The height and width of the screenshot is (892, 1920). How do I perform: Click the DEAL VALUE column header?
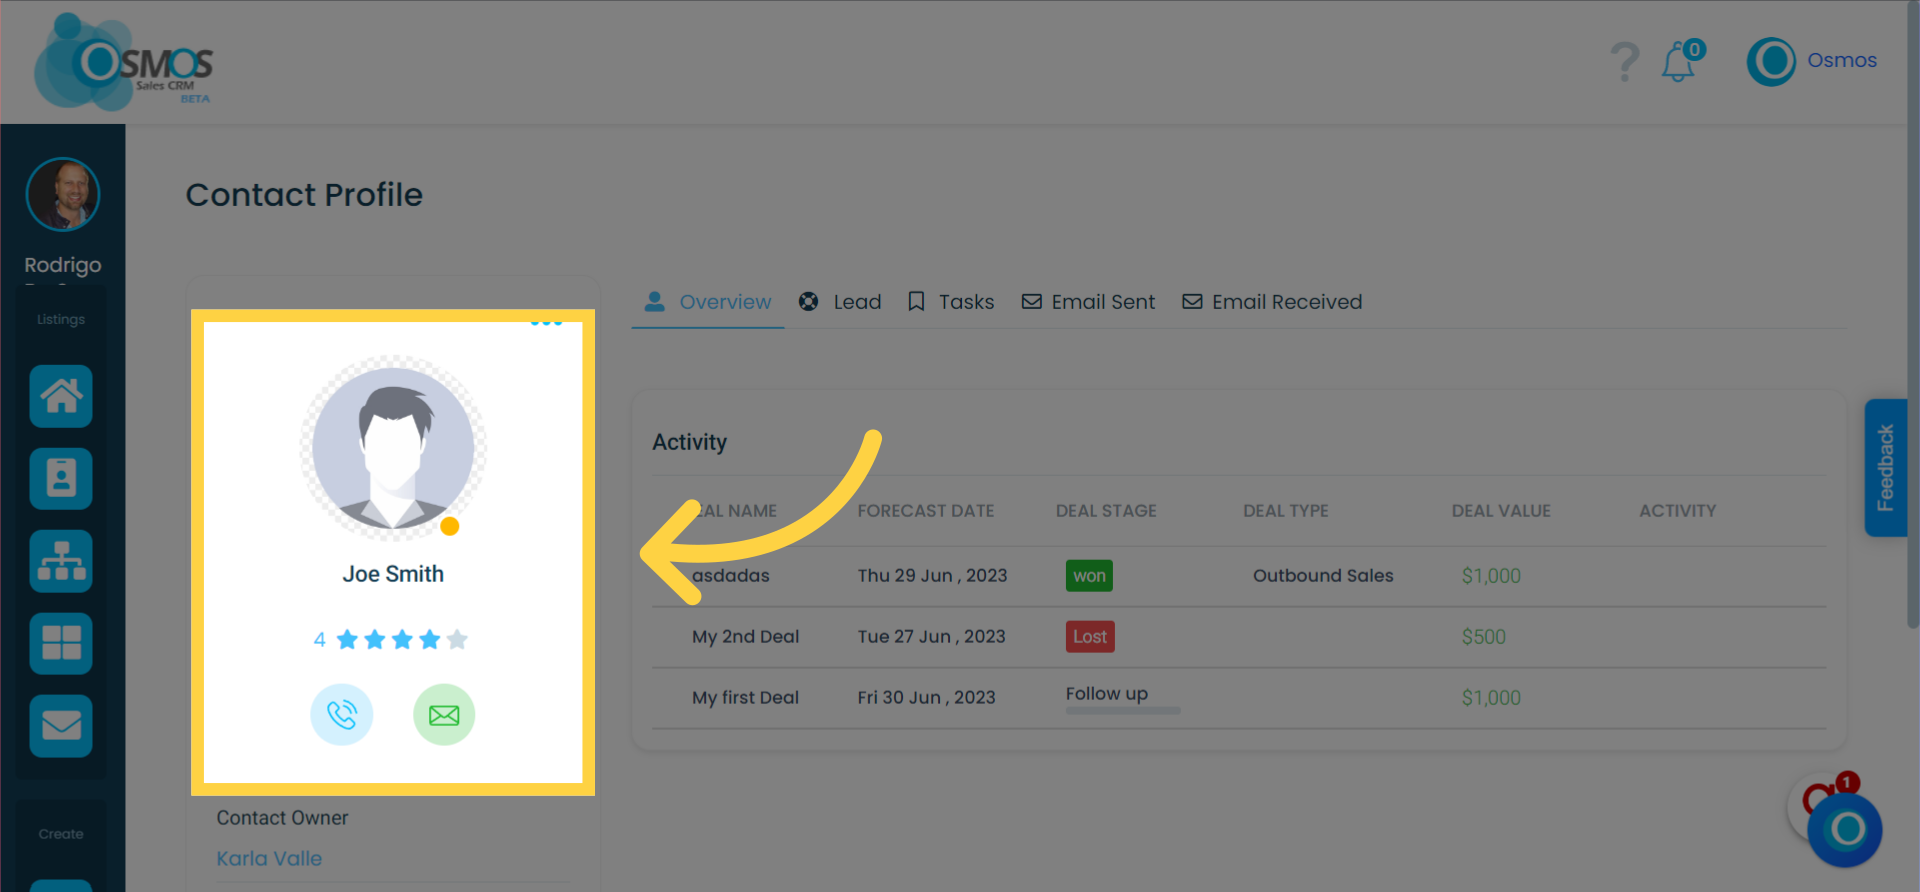pos(1501,511)
